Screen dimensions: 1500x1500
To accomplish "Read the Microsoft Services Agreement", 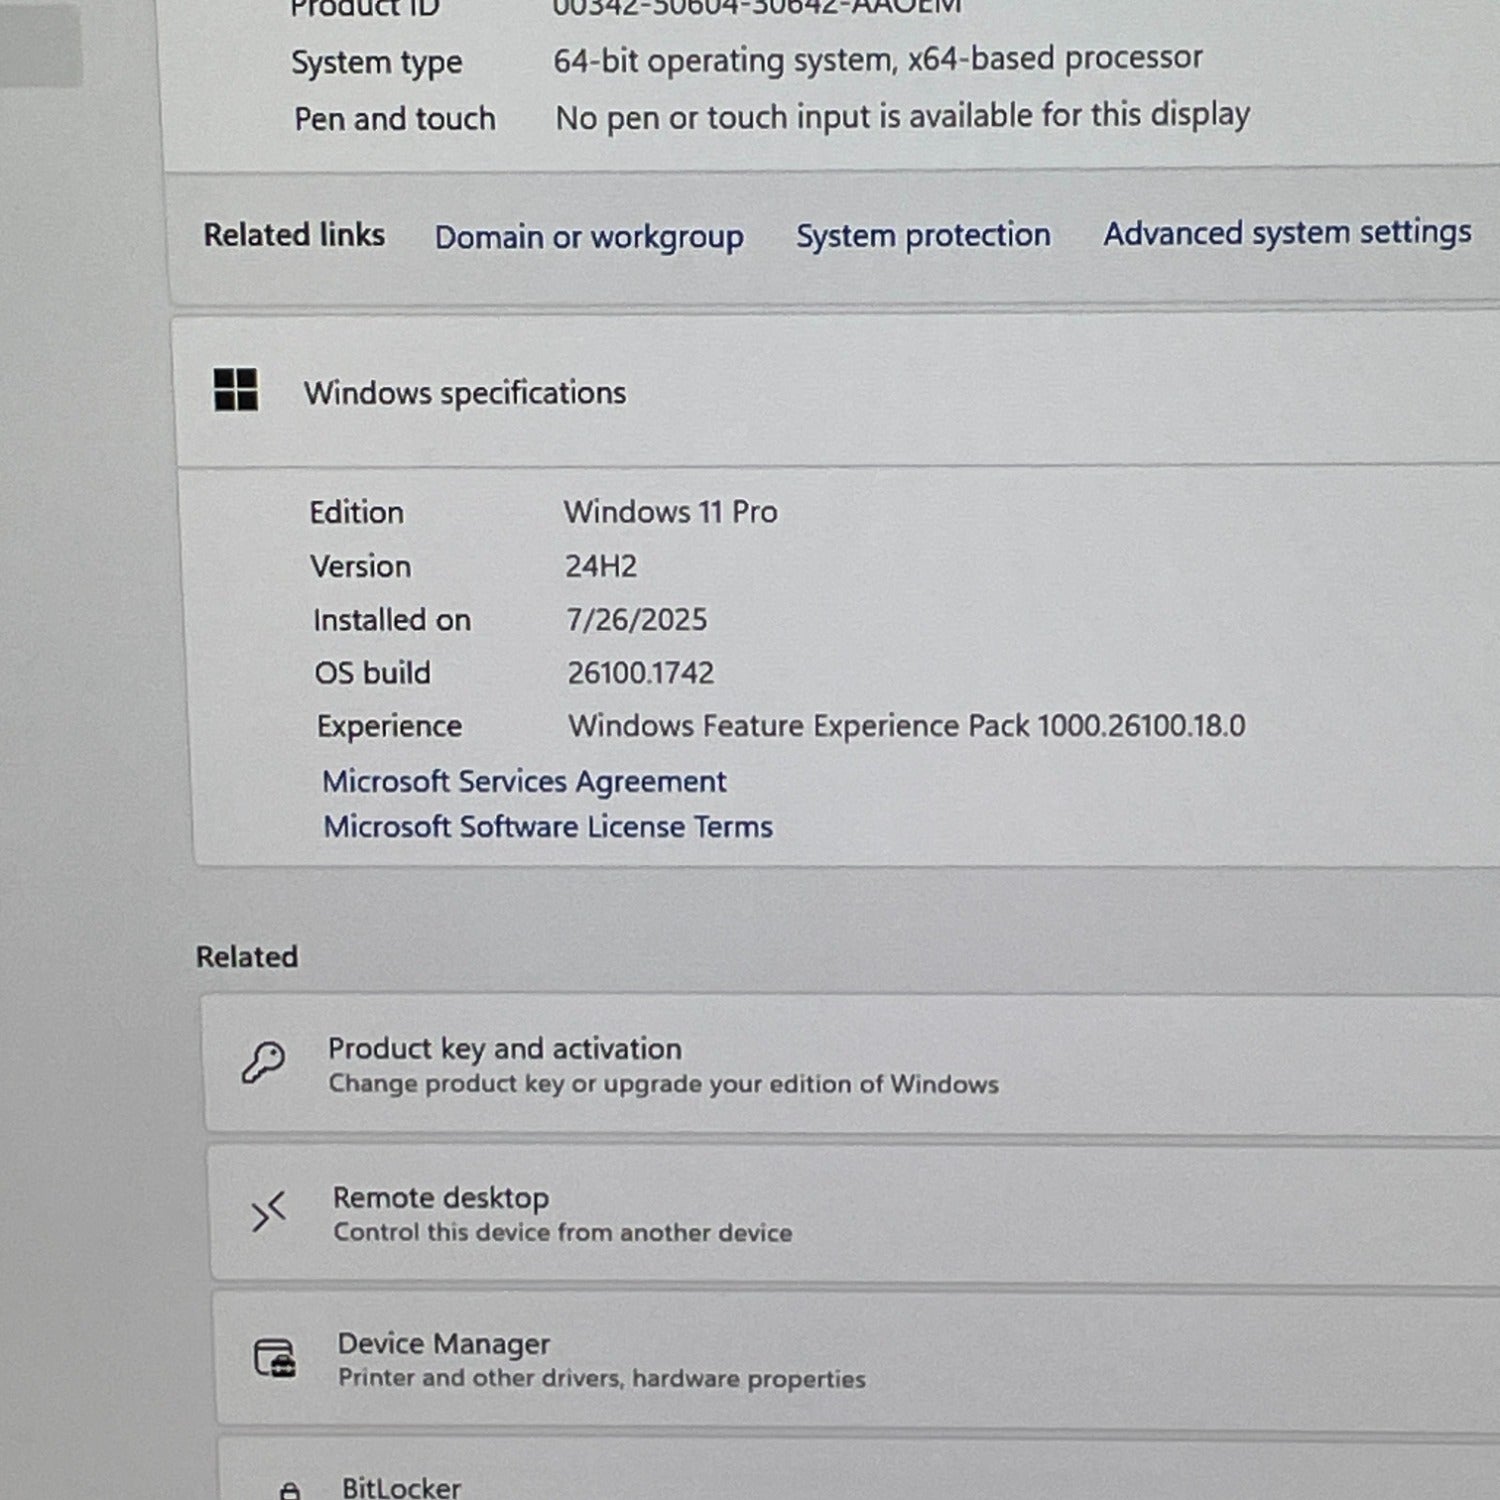I will point(524,781).
